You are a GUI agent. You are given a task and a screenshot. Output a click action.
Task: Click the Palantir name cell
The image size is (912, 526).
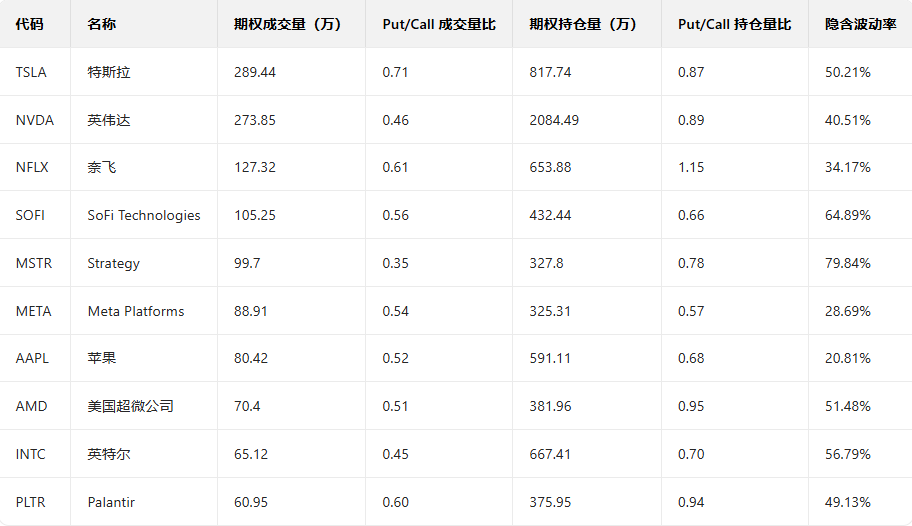111,502
